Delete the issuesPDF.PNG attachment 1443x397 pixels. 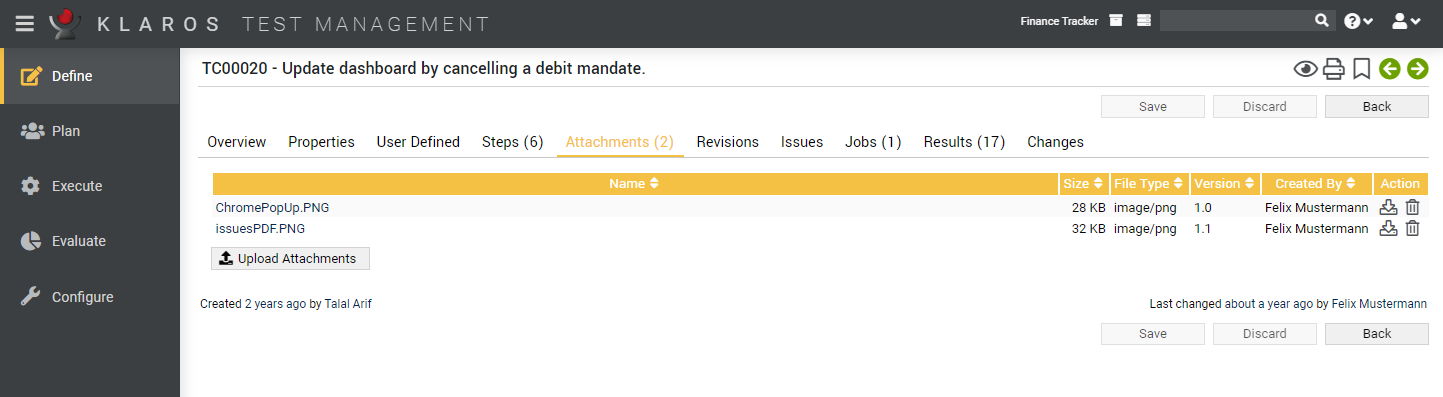[1412, 228]
